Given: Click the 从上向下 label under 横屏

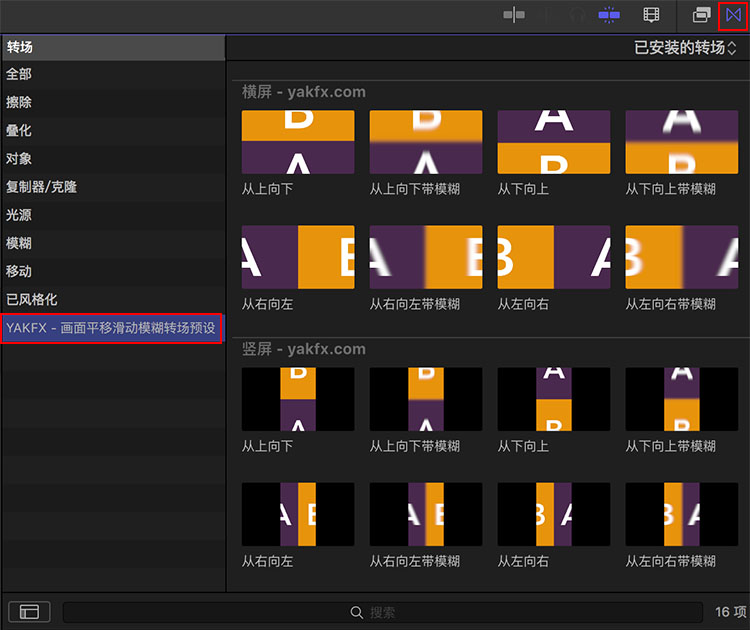Looking at the screenshot, I should [267, 189].
